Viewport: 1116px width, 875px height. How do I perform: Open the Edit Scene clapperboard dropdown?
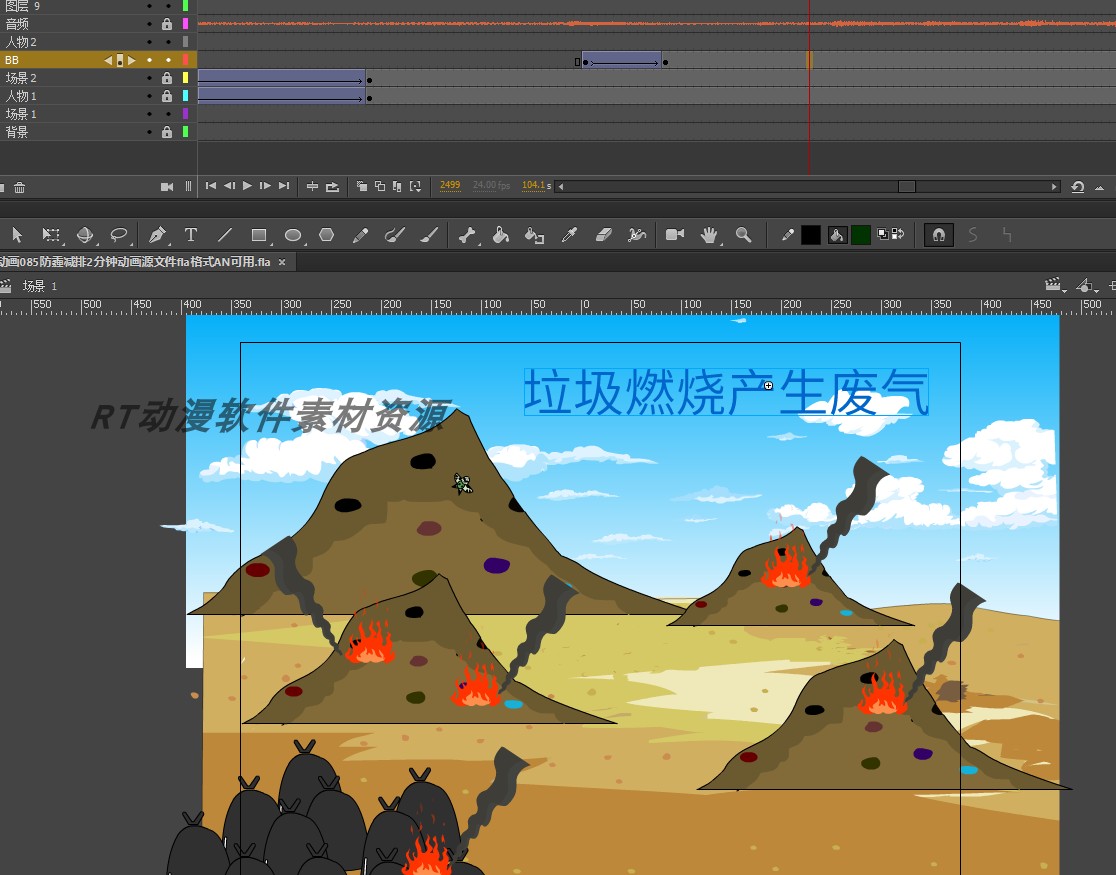tap(1053, 285)
